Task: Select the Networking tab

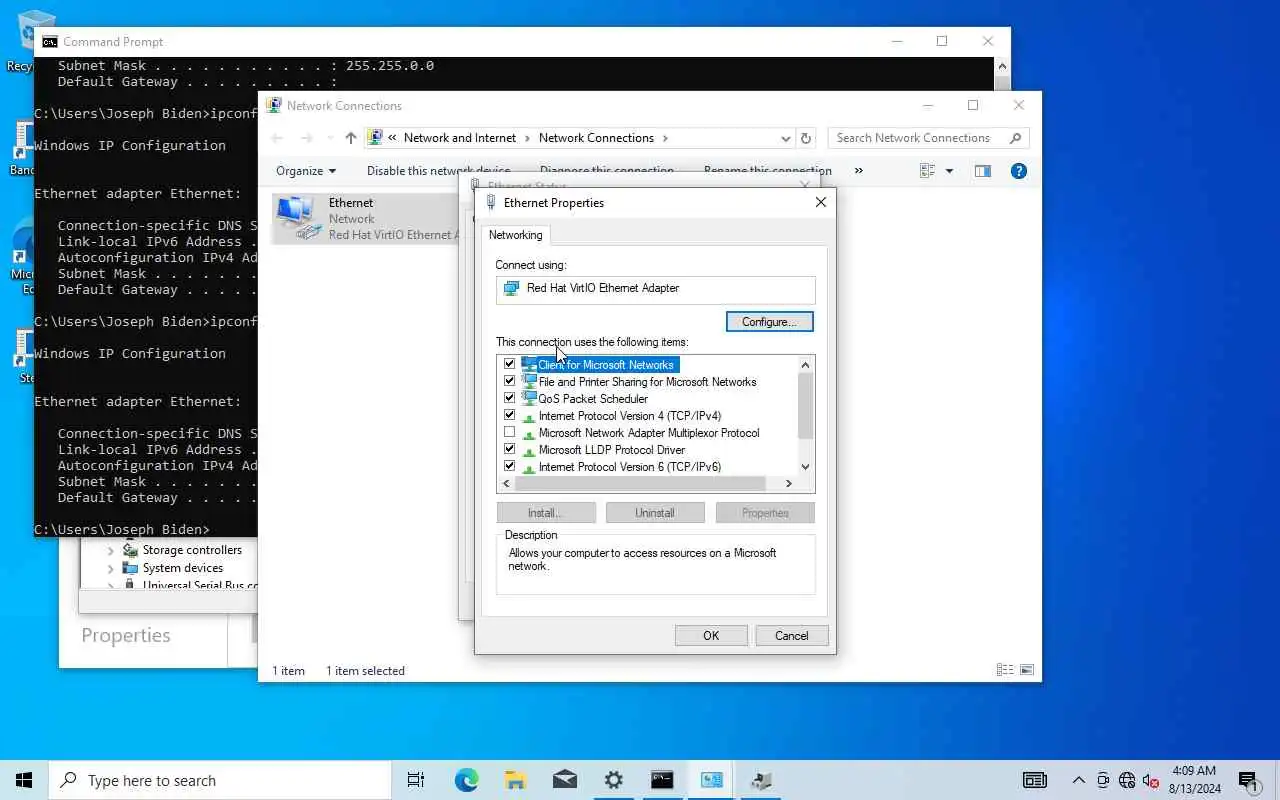Action: click(x=516, y=235)
